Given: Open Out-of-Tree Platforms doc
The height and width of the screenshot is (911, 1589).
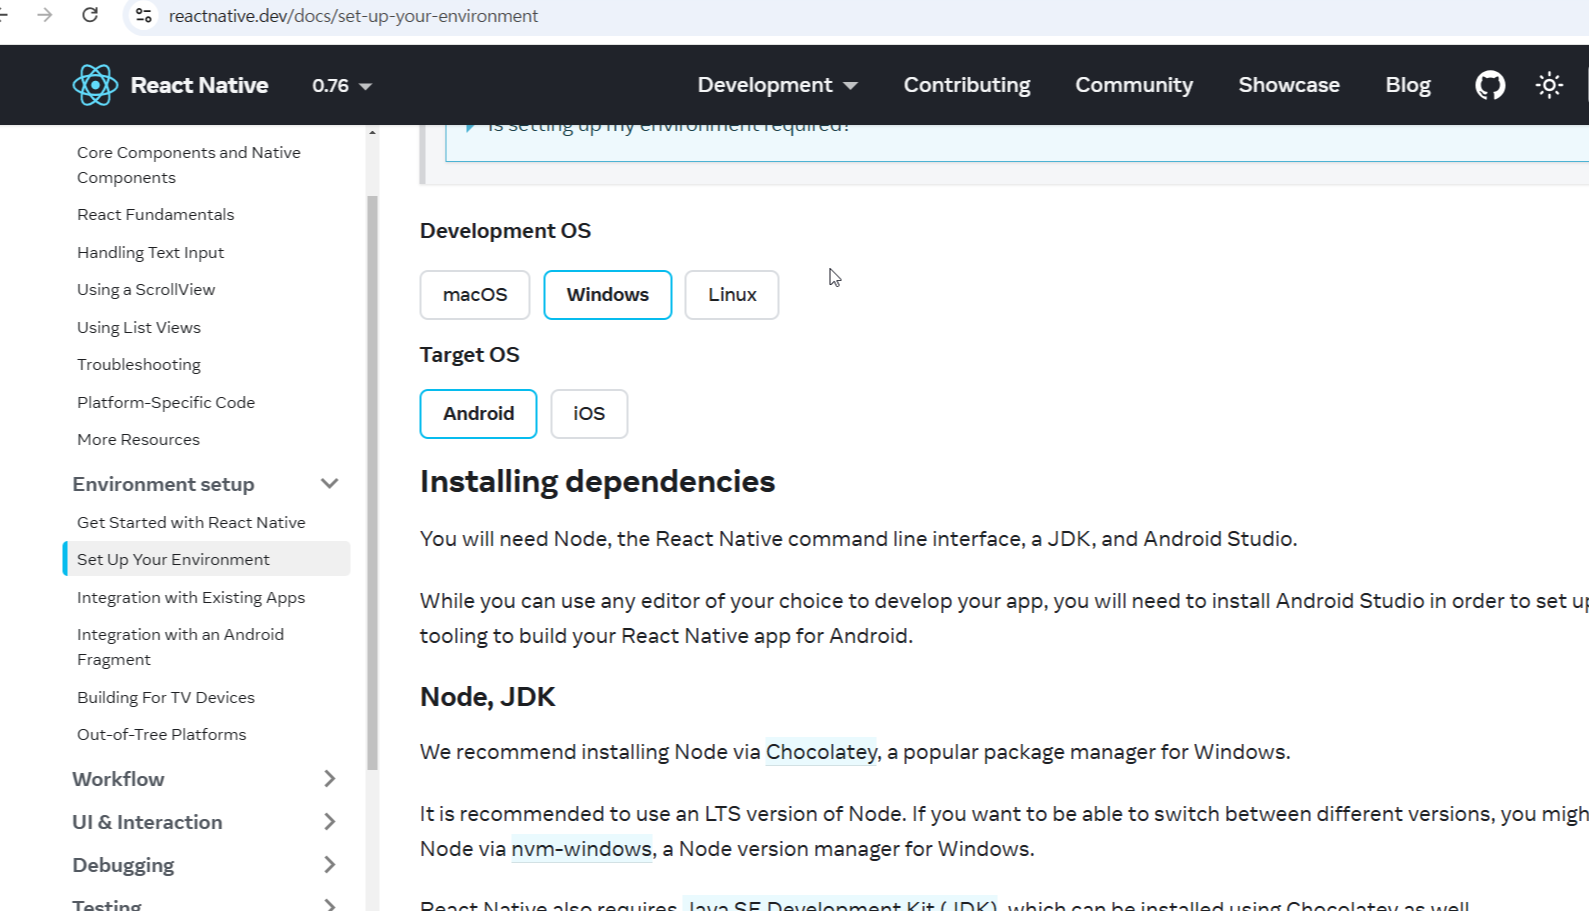Looking at the screenshot, I should [162, 735].
